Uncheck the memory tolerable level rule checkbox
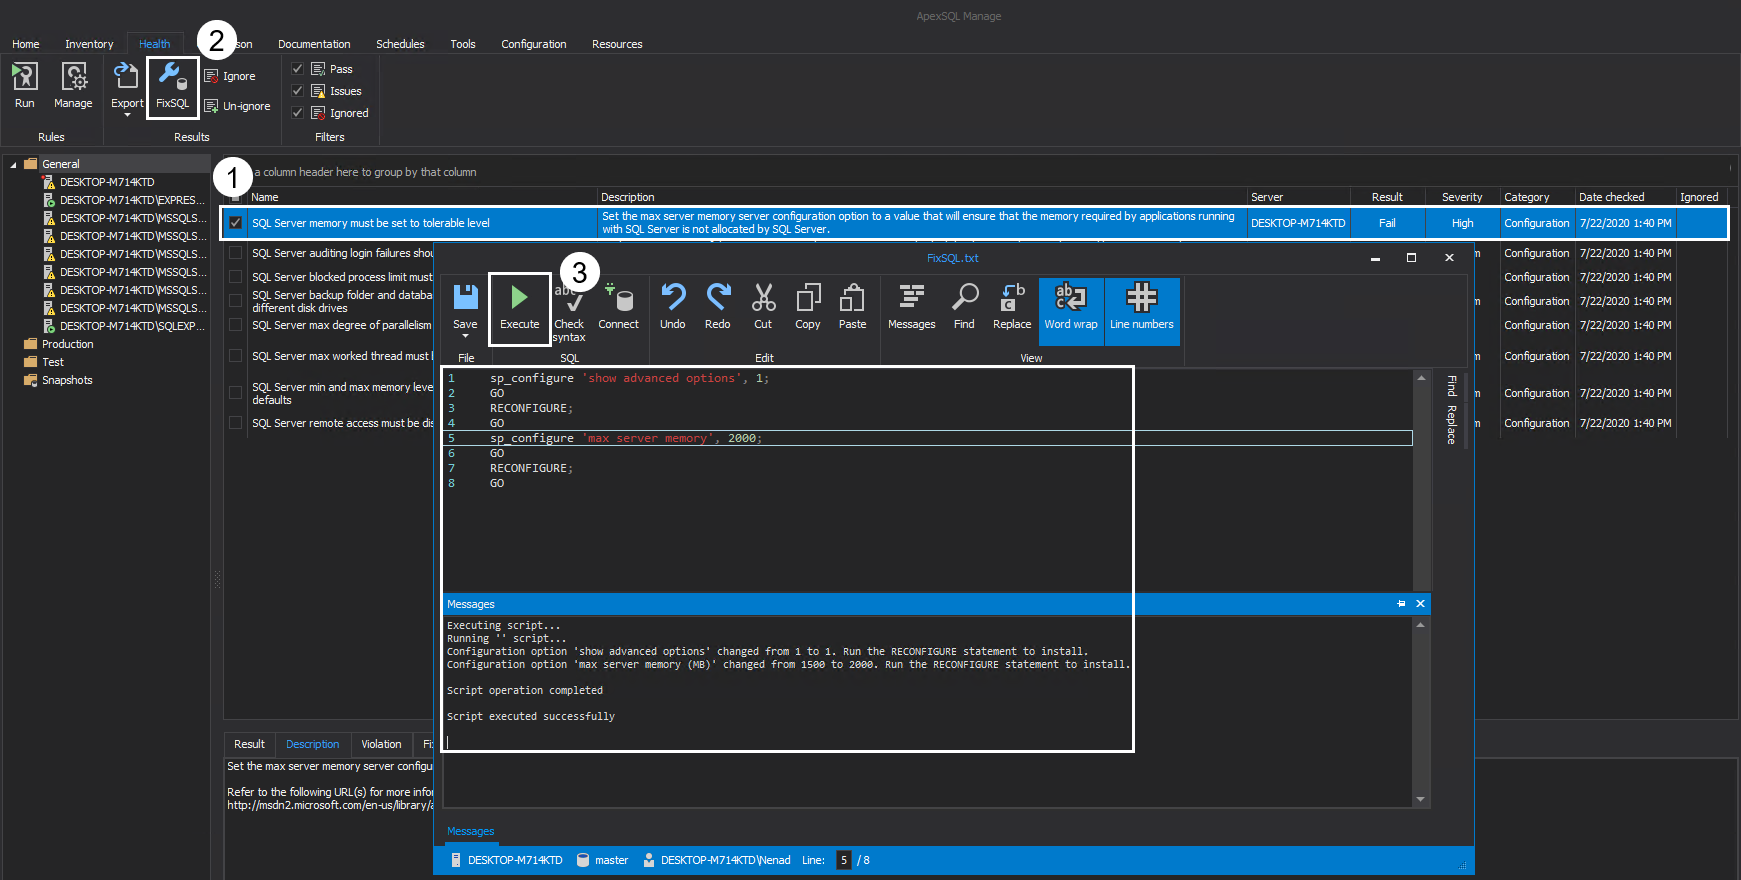Image resolution: width=1741 pixels, height=880 pixels. pyautogui.click(x=236, y=223)
